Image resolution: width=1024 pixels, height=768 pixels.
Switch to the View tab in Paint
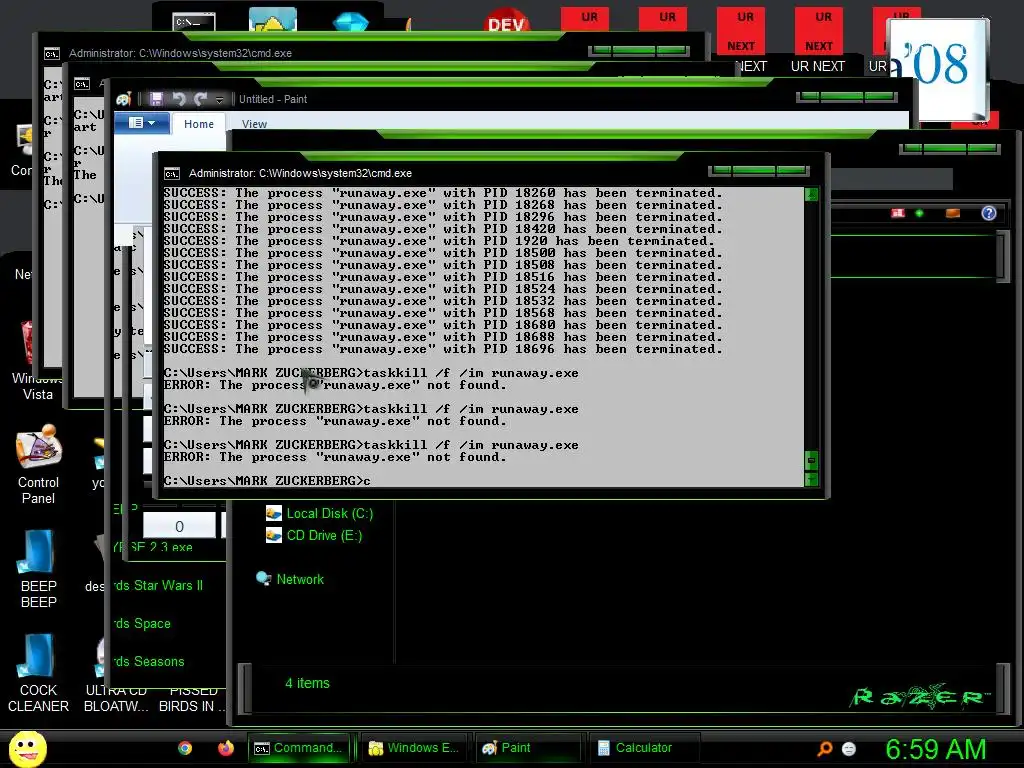[254, 123]
